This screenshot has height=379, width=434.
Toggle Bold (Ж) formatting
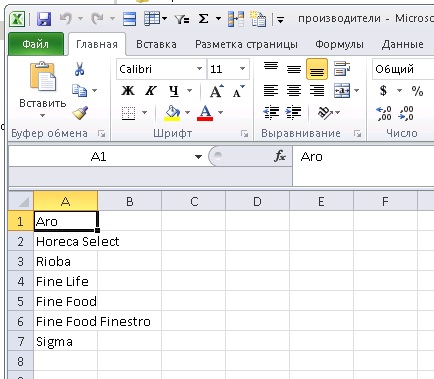[x=128, y=91]
